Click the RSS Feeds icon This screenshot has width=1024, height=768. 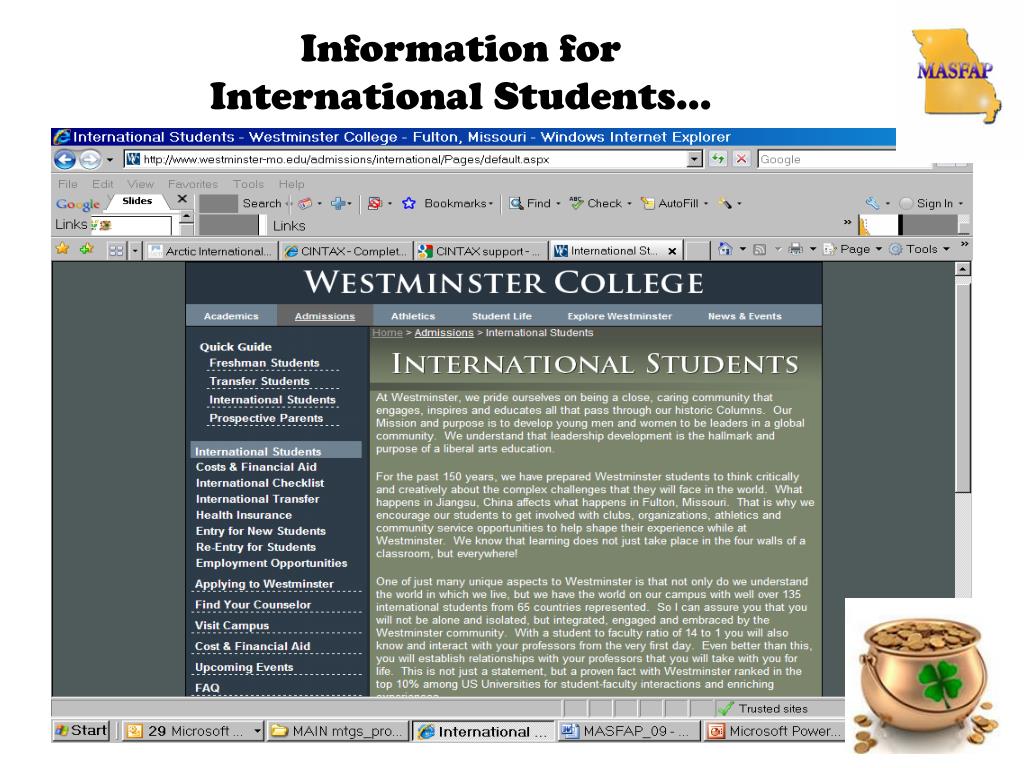coord(760,249)
